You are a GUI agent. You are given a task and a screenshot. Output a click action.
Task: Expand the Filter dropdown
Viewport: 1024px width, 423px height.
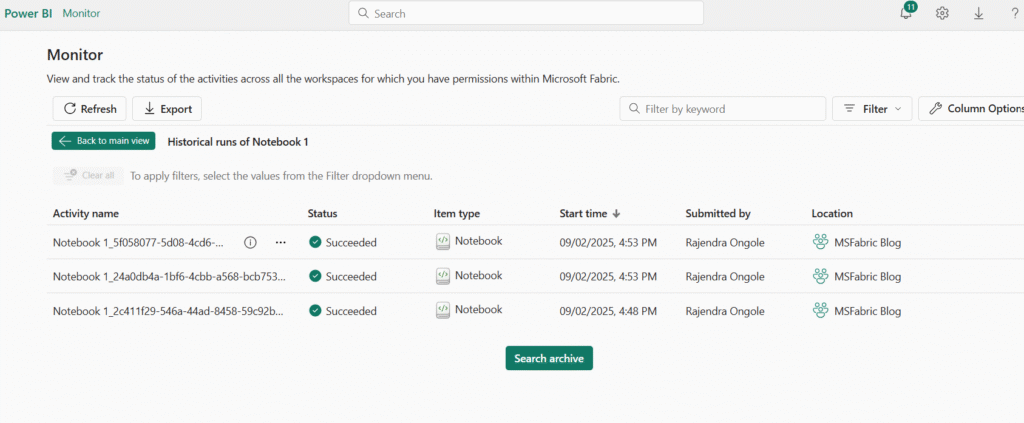pyautogui.click(x=872, y=109)
